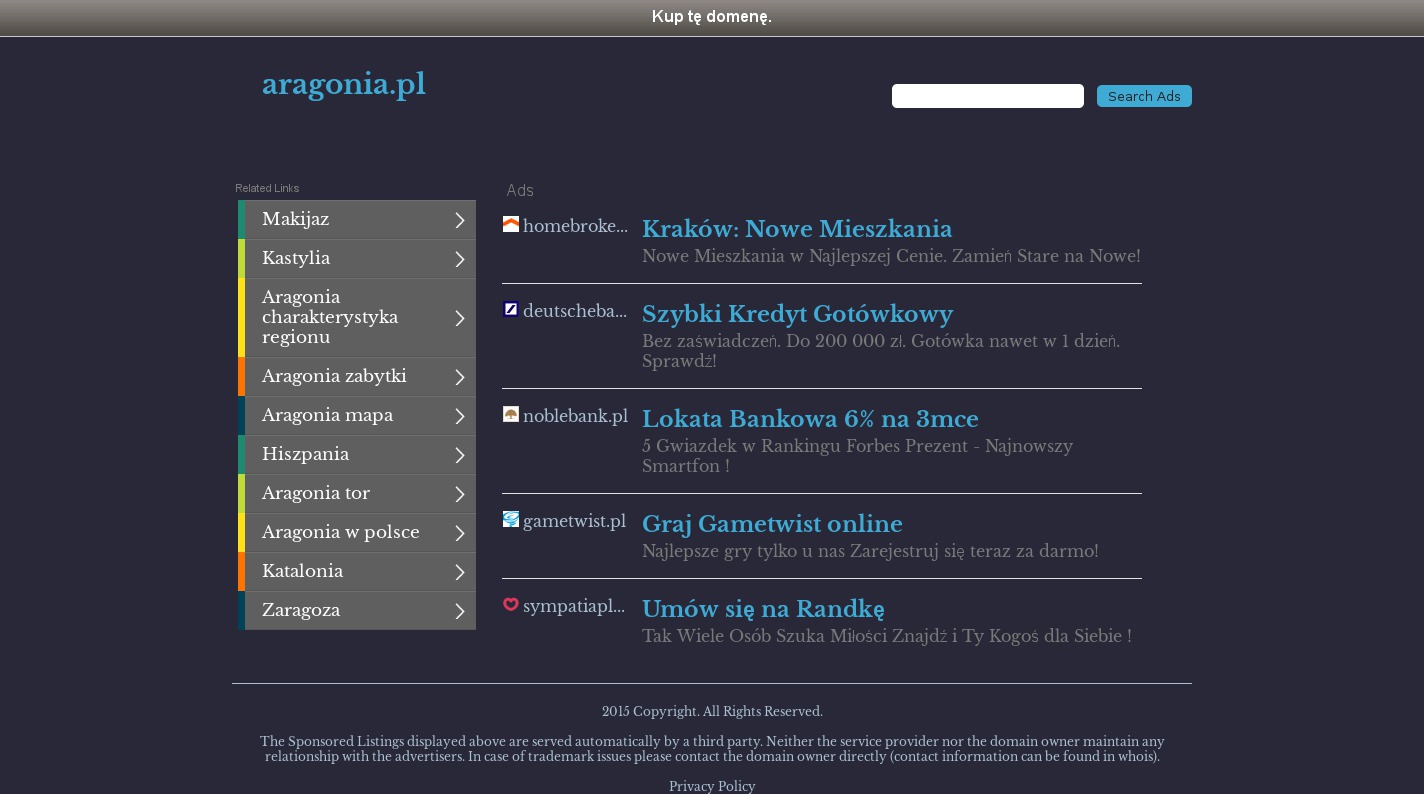Open the Kraków: Nowe Mieszkania ad
Image resolution: width=1424 pixels, height=794 pixels.
click(796, 230)
